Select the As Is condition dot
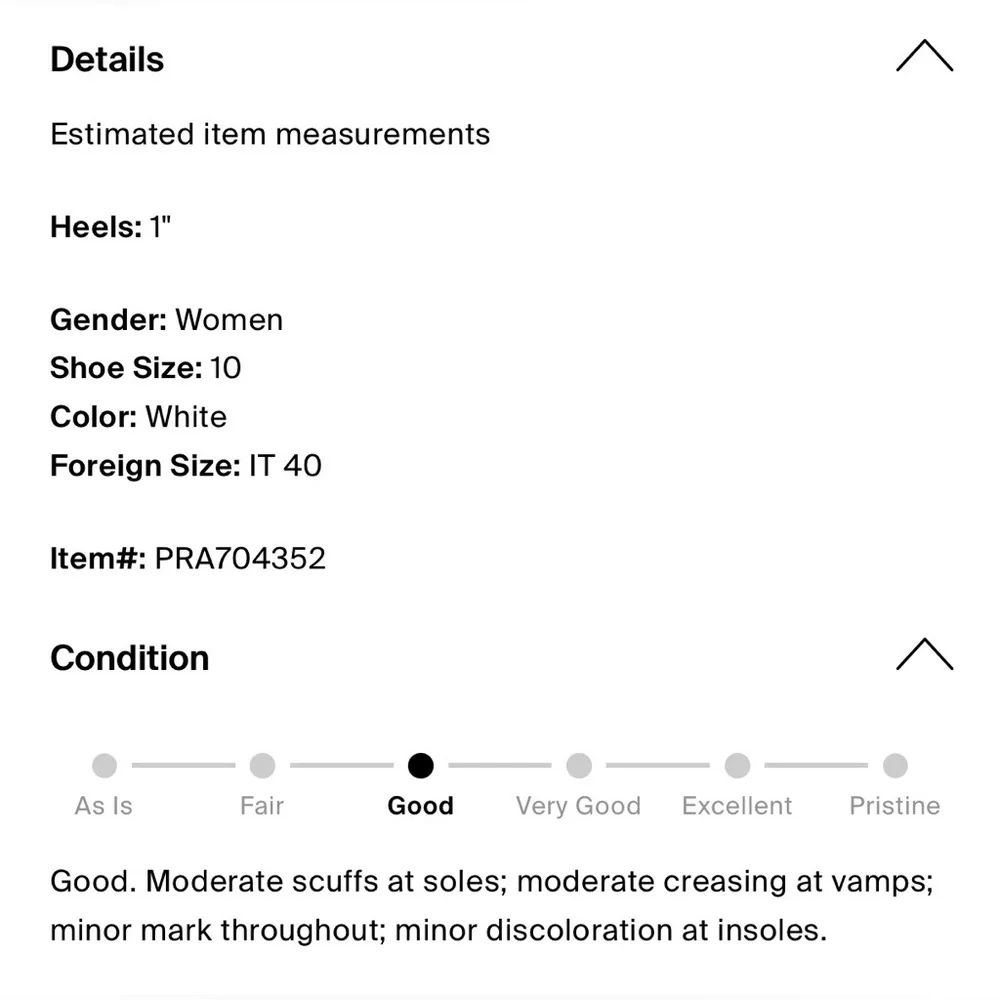 pyautogui.click(x=104, y=766)
